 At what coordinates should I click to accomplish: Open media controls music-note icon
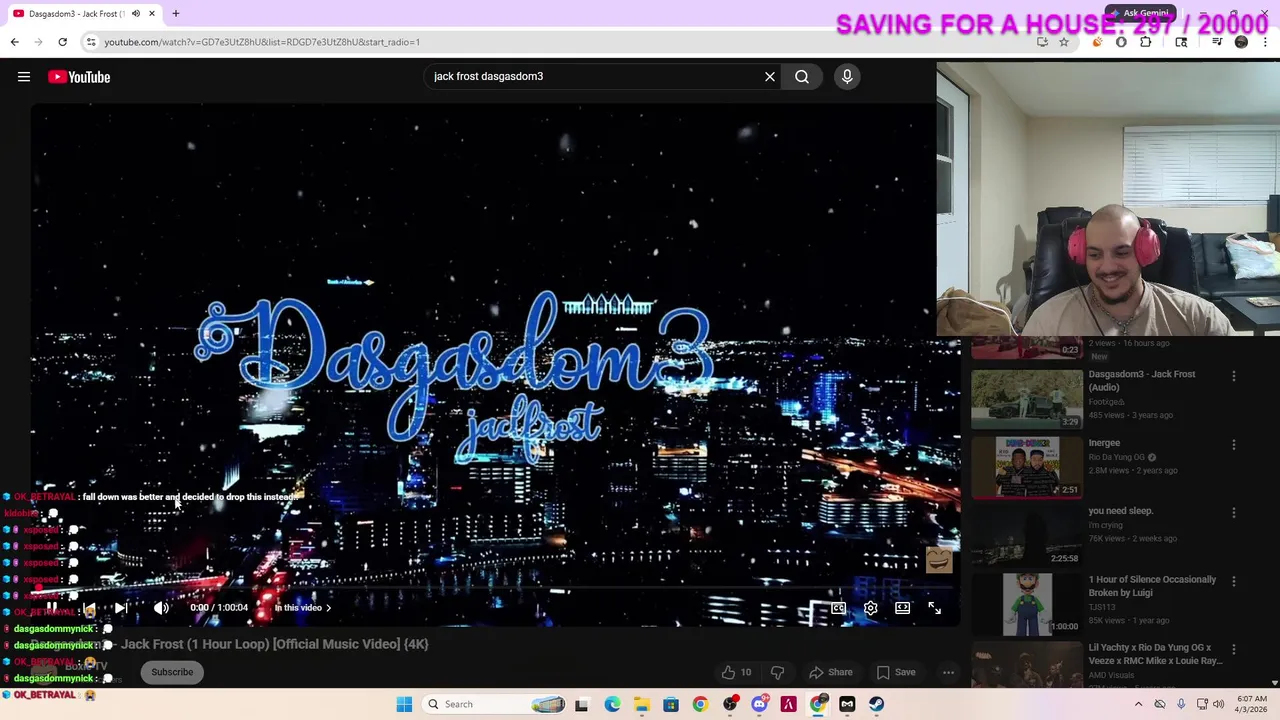click(x=1217, y=42)
